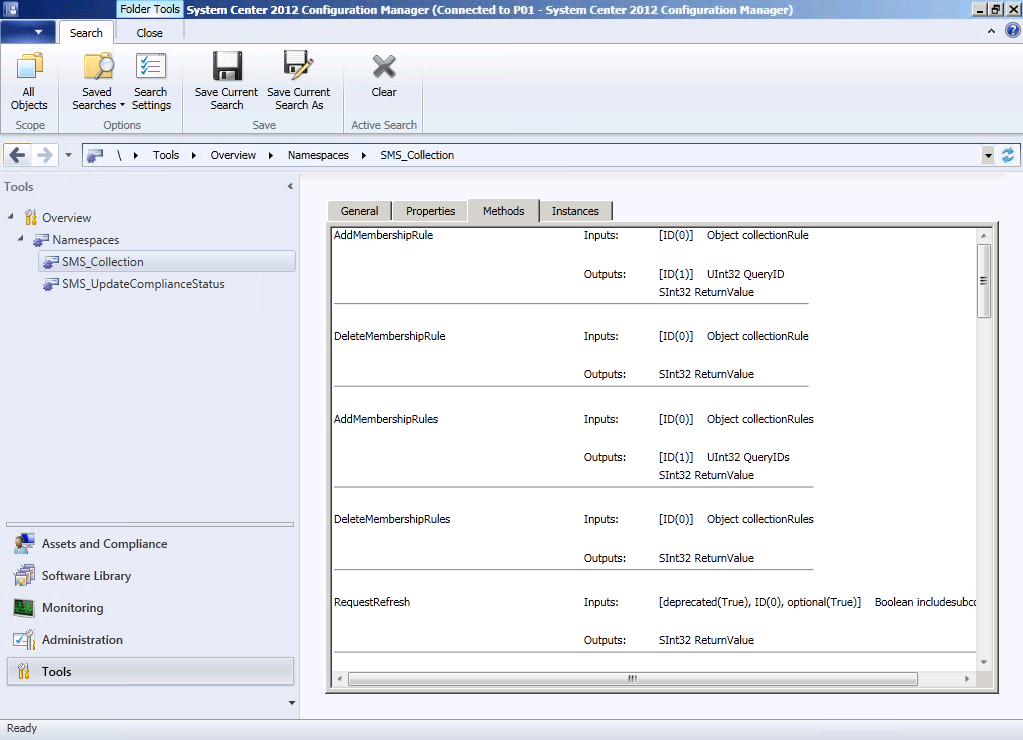
Task: Click the All Objects scope icon
Action: (29, 66)
